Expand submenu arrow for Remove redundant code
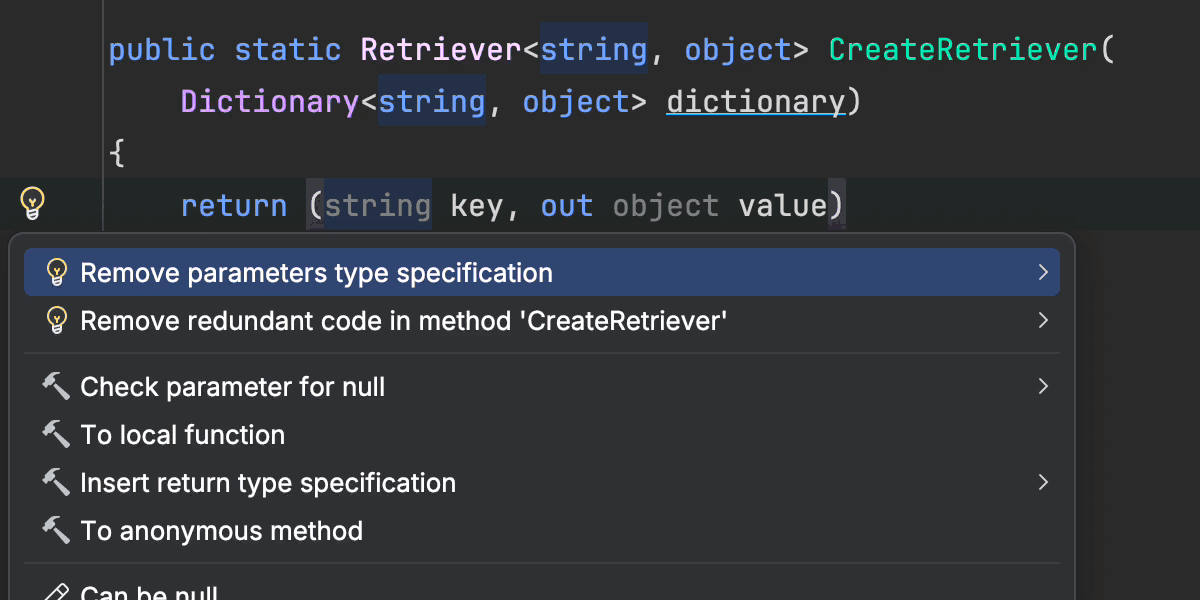 click(x=1043, y=321)
